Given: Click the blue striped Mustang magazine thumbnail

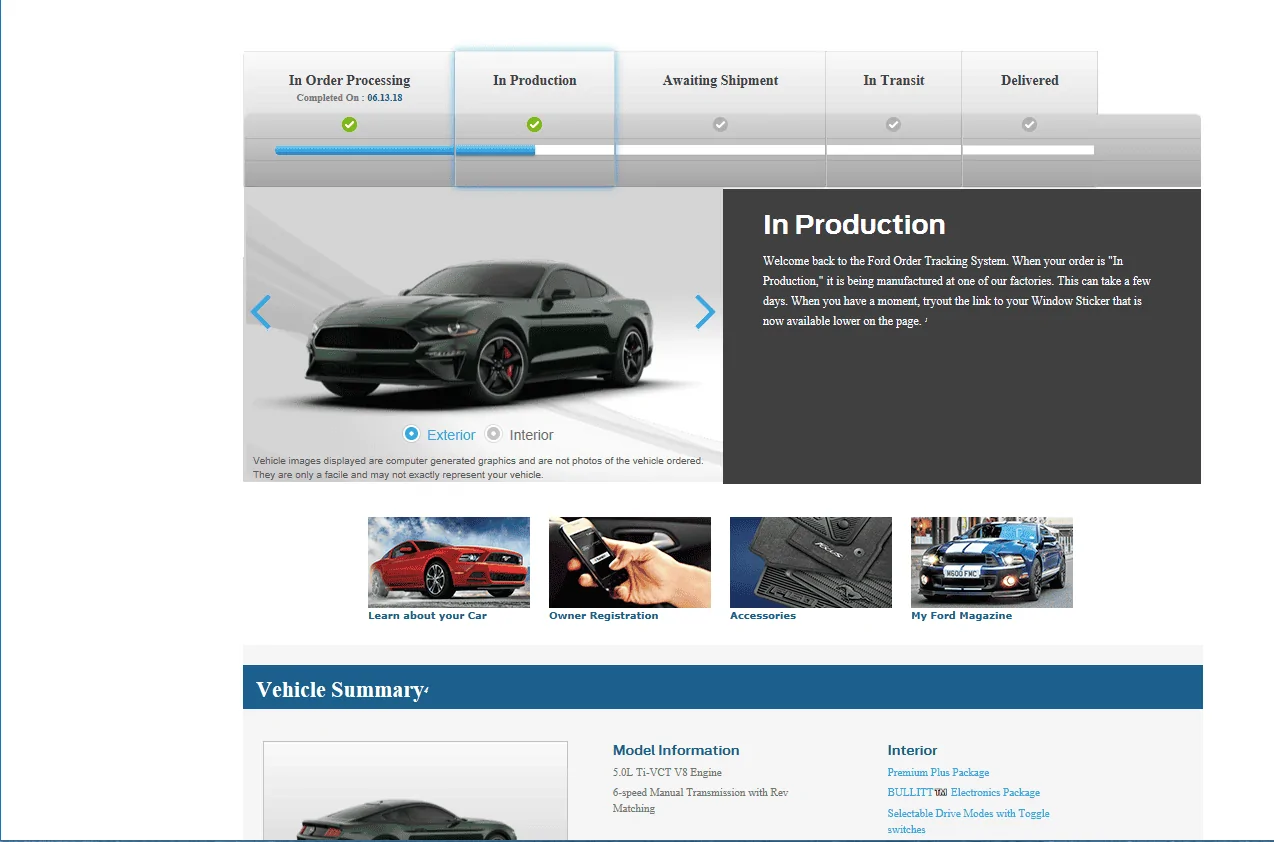Looking at the screenshot, I should pos(992,562).
